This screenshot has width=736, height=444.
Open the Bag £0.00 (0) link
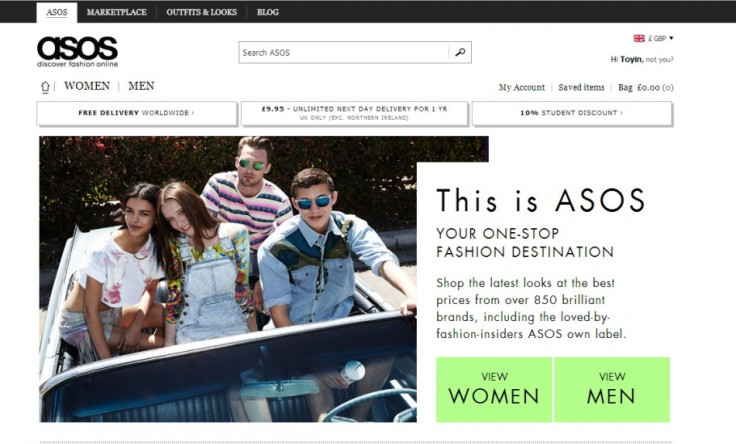pos(646,87)
